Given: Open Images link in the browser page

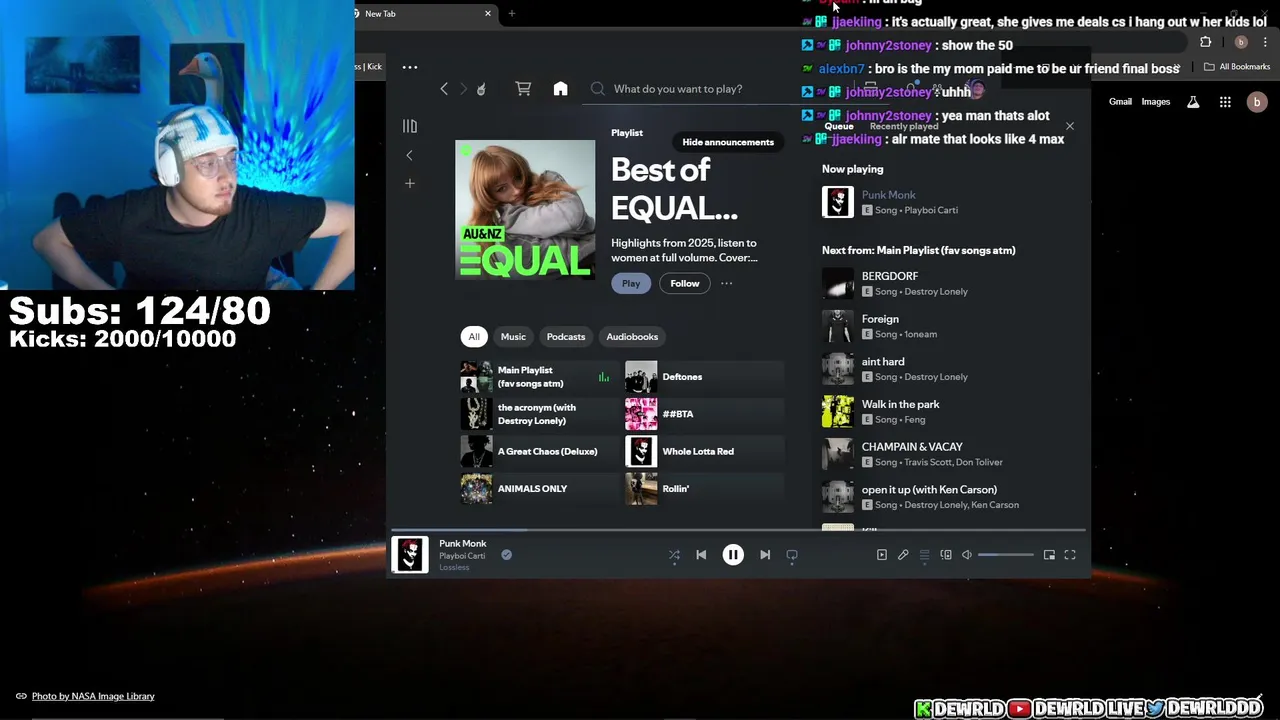Looking at the screenshot, I should click(x=1156, y=102).
